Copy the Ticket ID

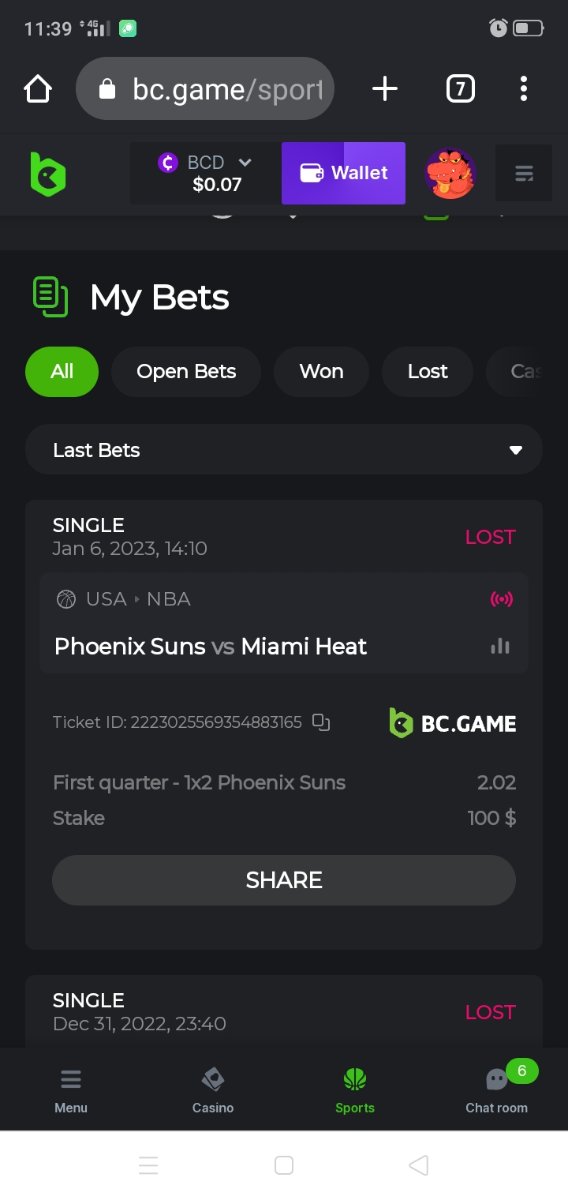pos(321,722)
